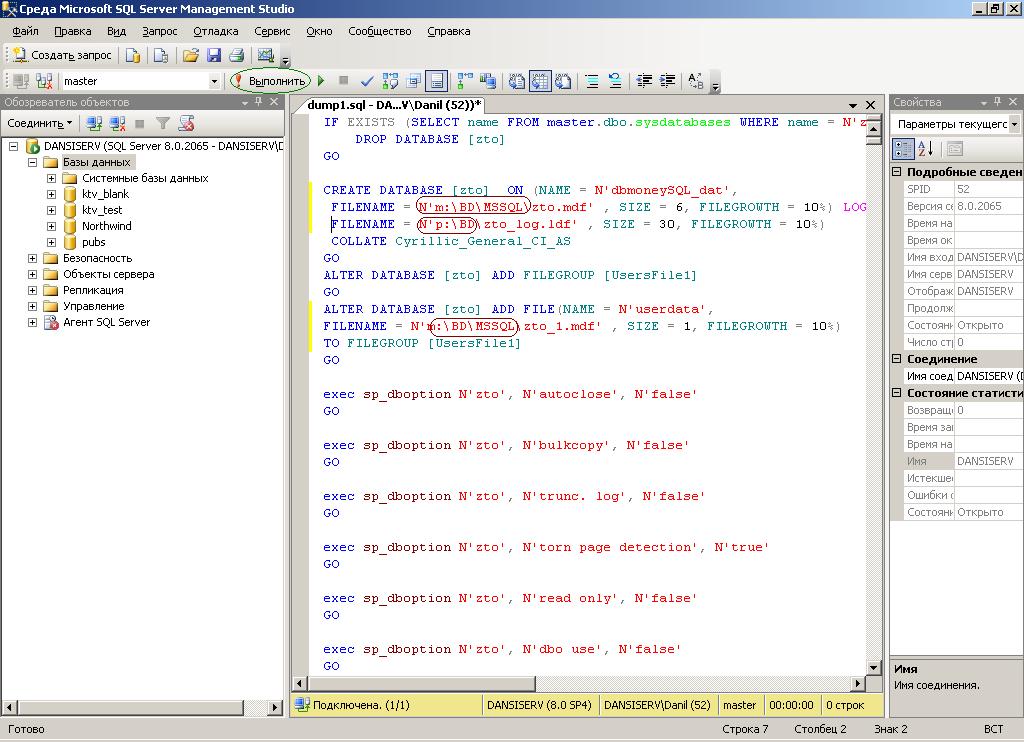Open the file with the folder icon
The image size is (1024, 742).
191,56
